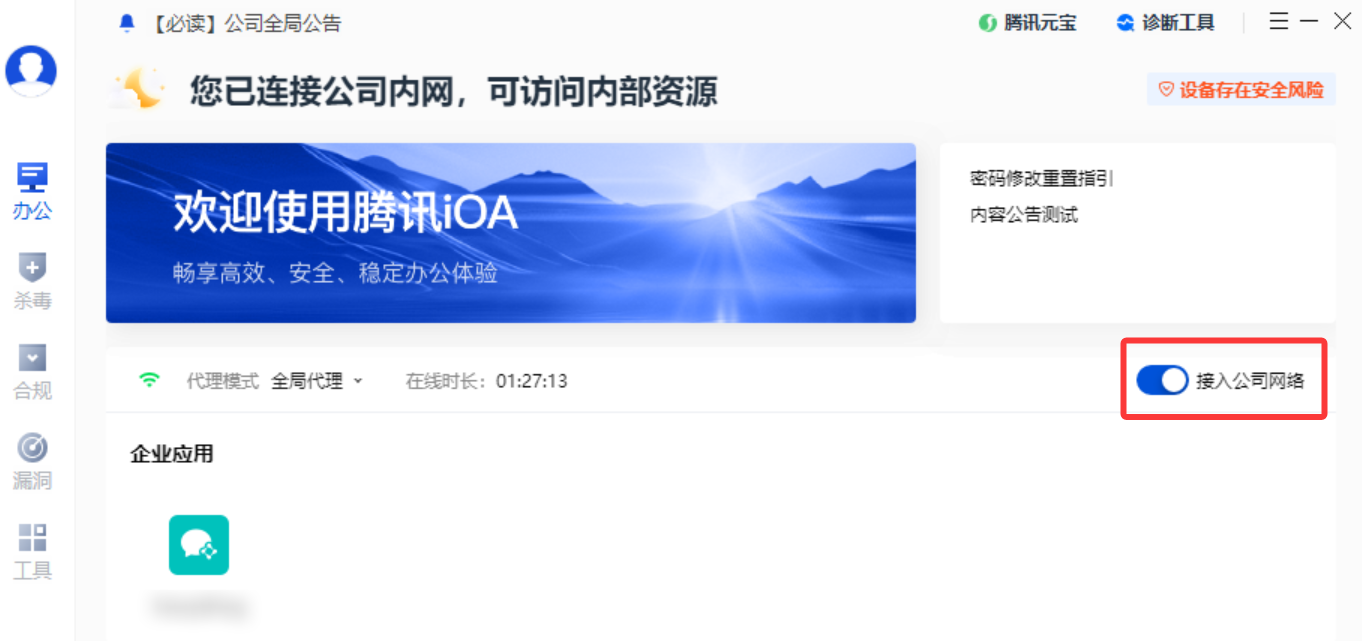Launch 诊断工具 diagnostic tool
Viewport: 1362px width, 641px height.
1166,23
